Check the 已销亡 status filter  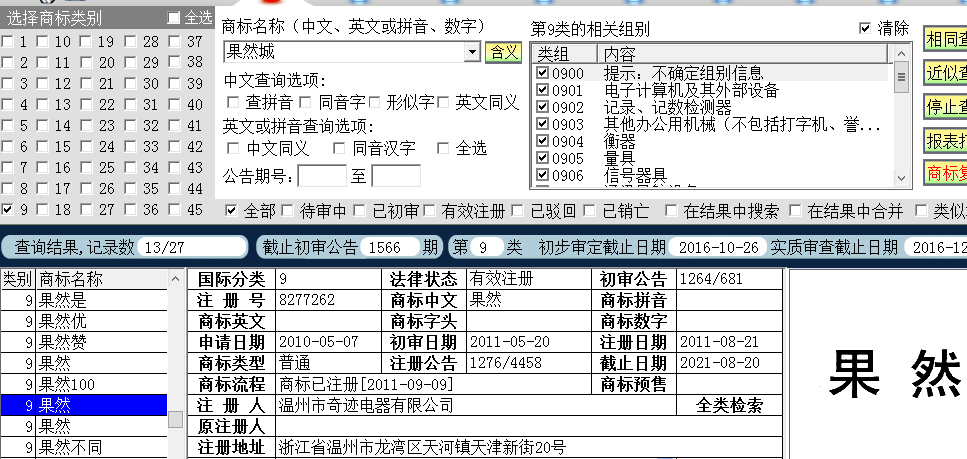pos(590,211)
